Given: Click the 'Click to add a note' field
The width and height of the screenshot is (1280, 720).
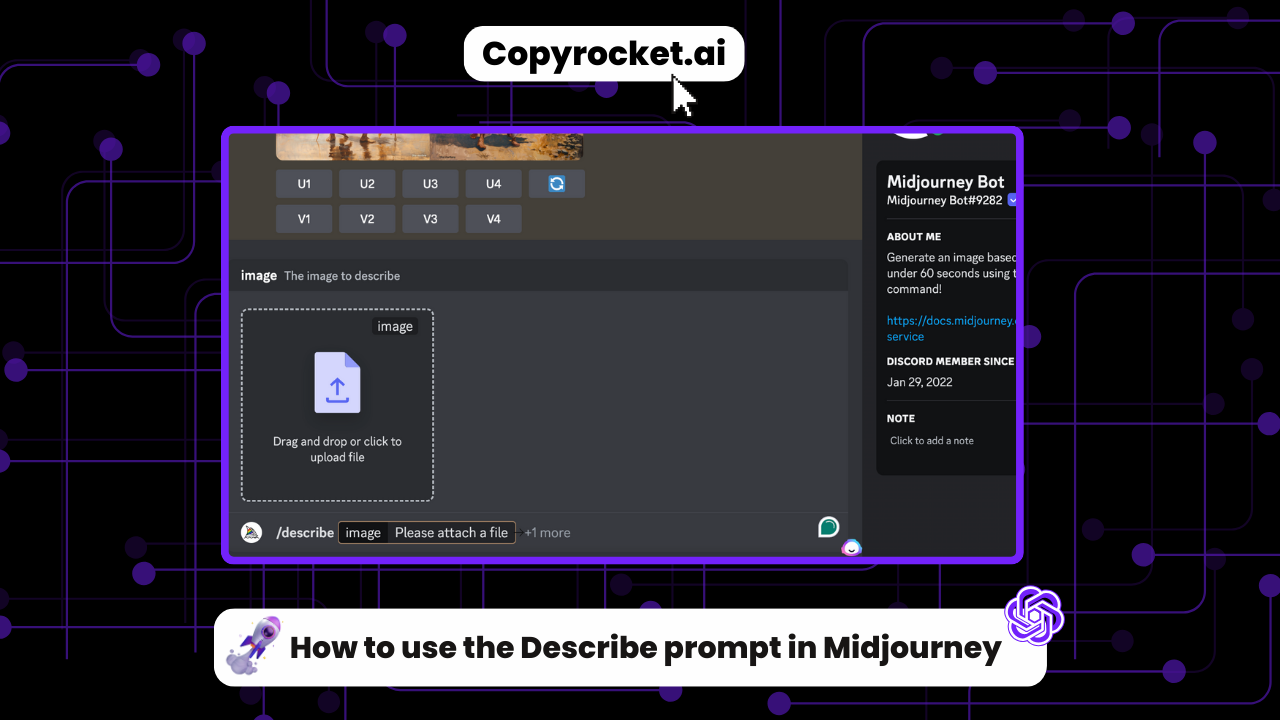Looking at the screenshot, I should point(932,441).
